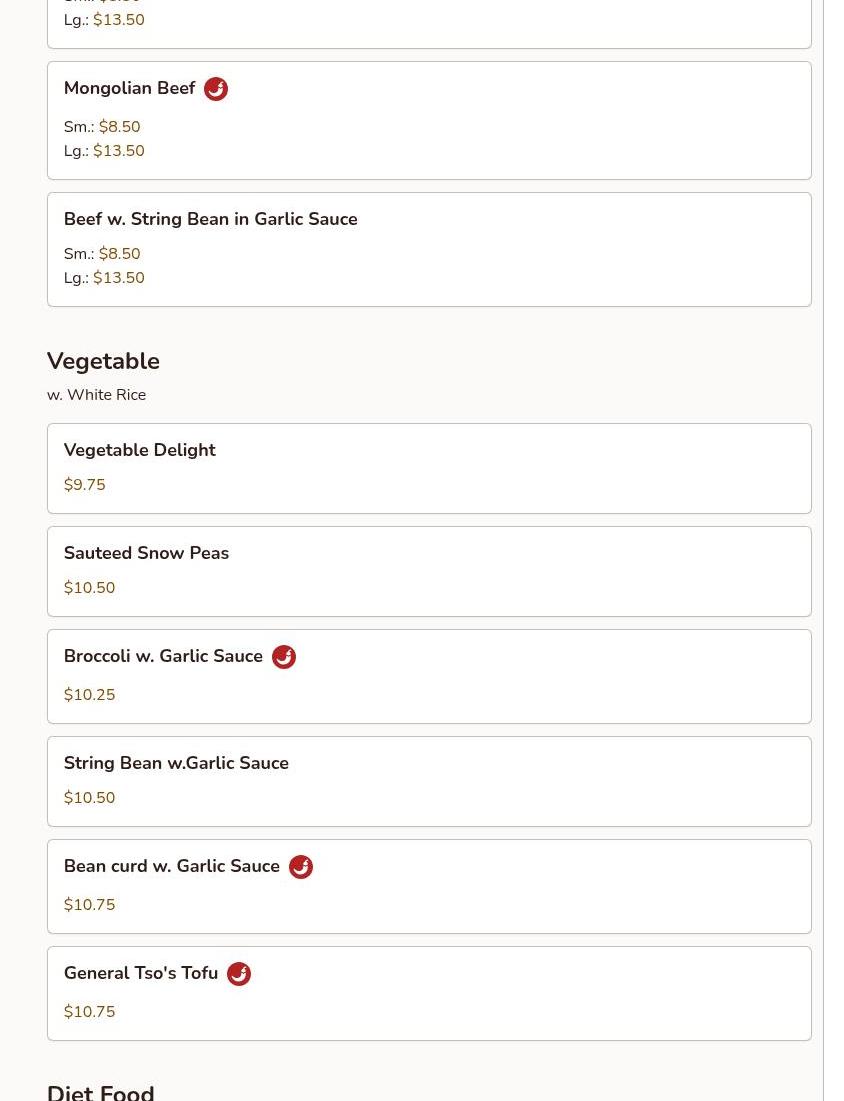Click the $10.25 Broccoli price
Screen dimensions: 844x1101
pyautogui.click(x=89, y=695)
